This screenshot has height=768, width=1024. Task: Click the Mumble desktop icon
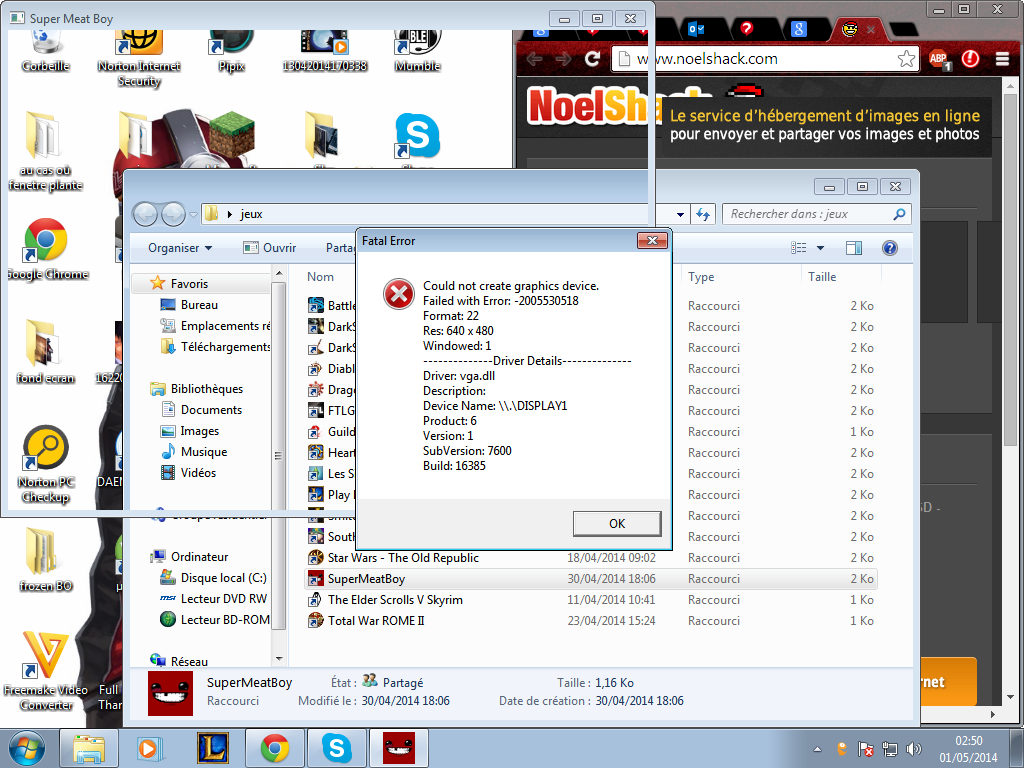[418, 51]
